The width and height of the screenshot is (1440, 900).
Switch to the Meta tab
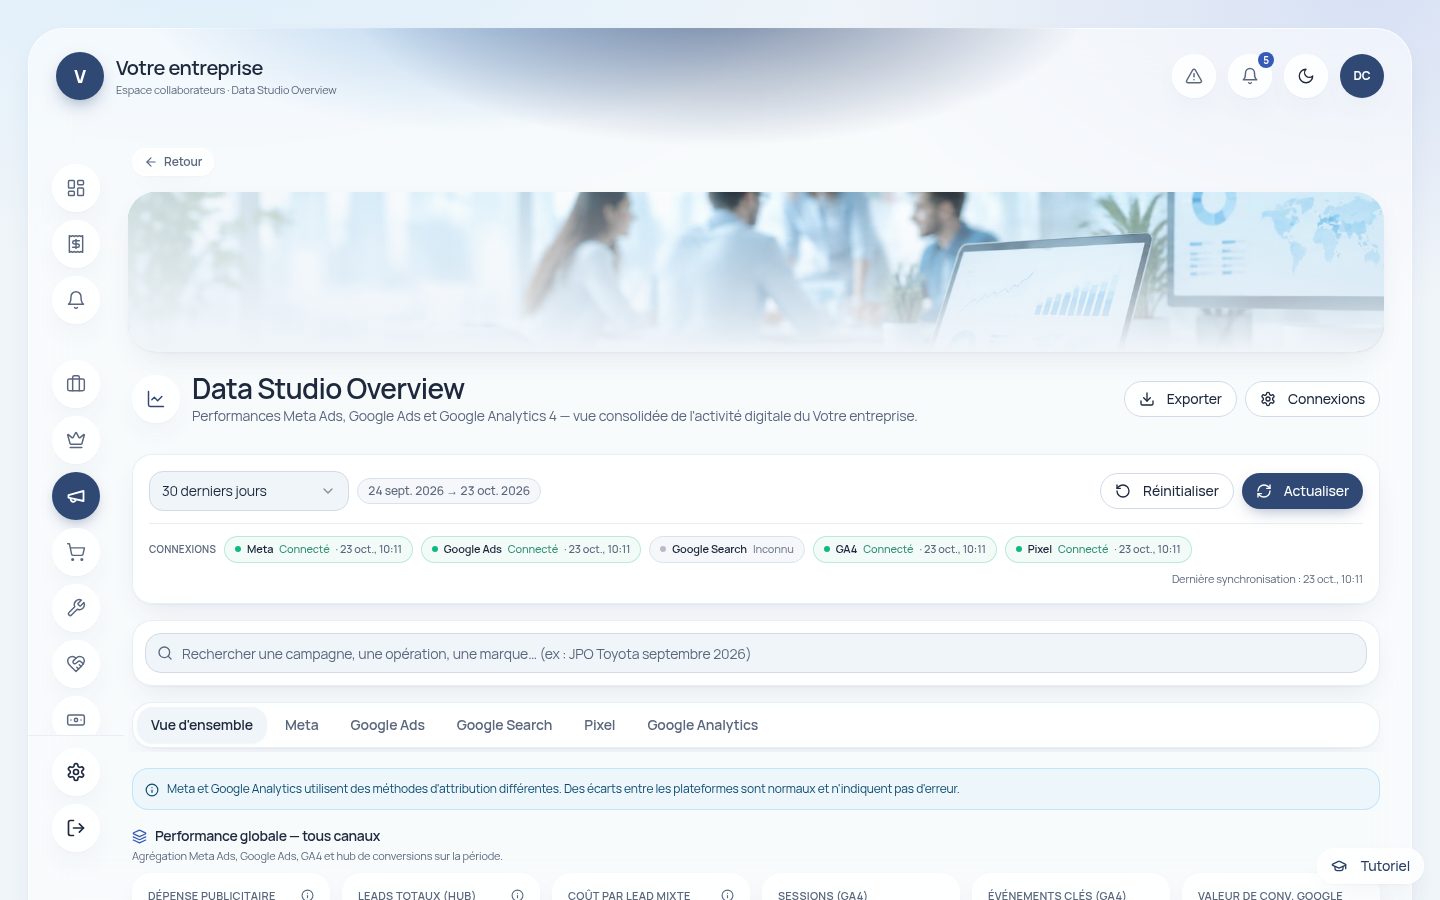302,725
